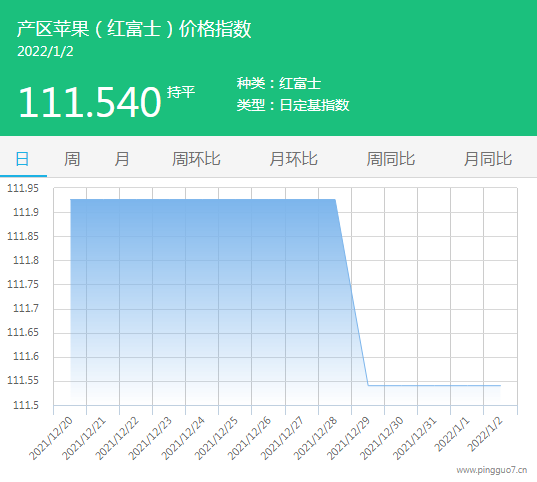Show the 周环比 week-over-week tab
537x482 pixels.
[196, 159]
